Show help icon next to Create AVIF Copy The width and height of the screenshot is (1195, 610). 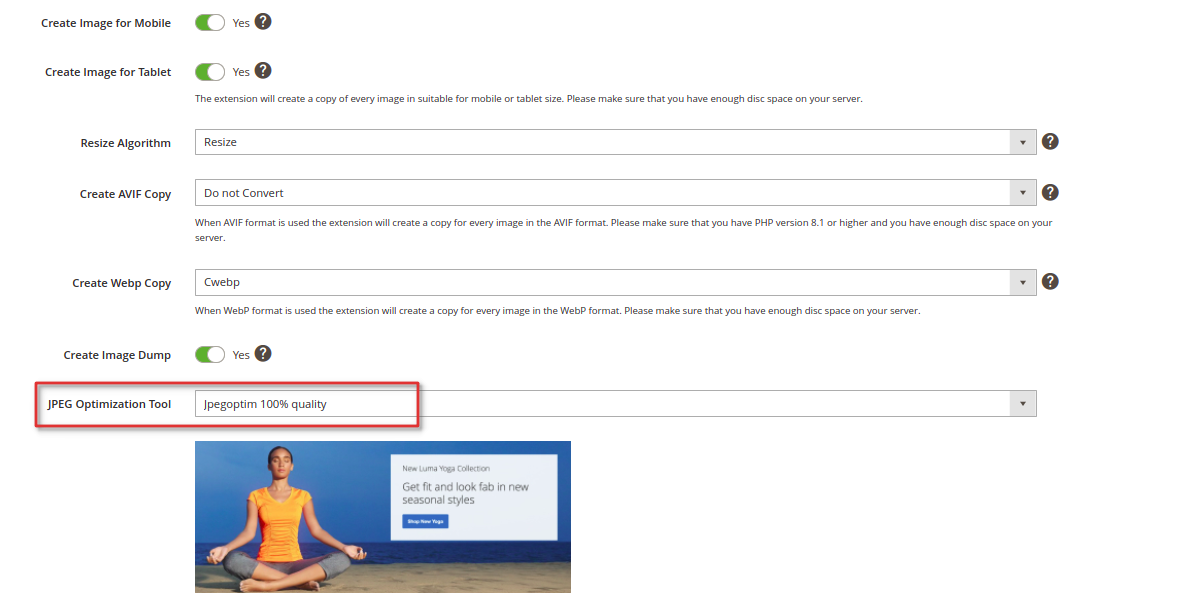[x=1050, y=192]
